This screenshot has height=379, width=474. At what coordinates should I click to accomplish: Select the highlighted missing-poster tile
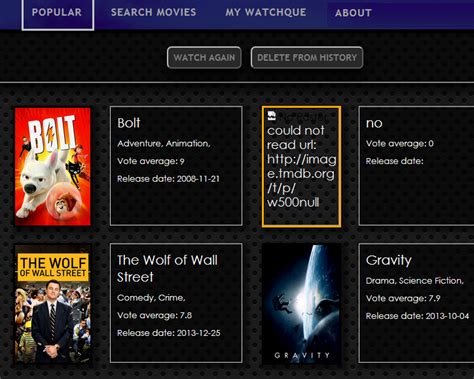point(301,167)
